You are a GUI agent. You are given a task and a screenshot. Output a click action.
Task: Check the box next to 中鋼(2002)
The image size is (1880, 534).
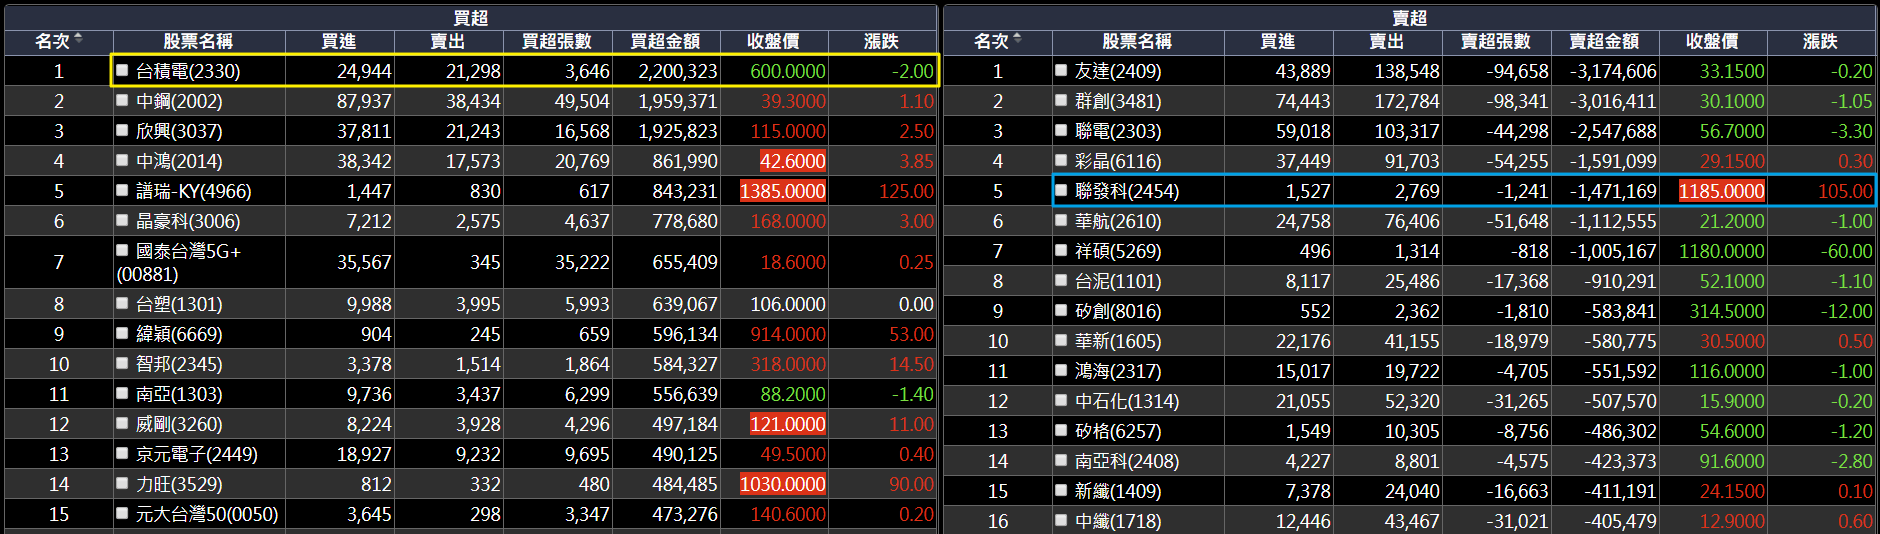(122, 100)
